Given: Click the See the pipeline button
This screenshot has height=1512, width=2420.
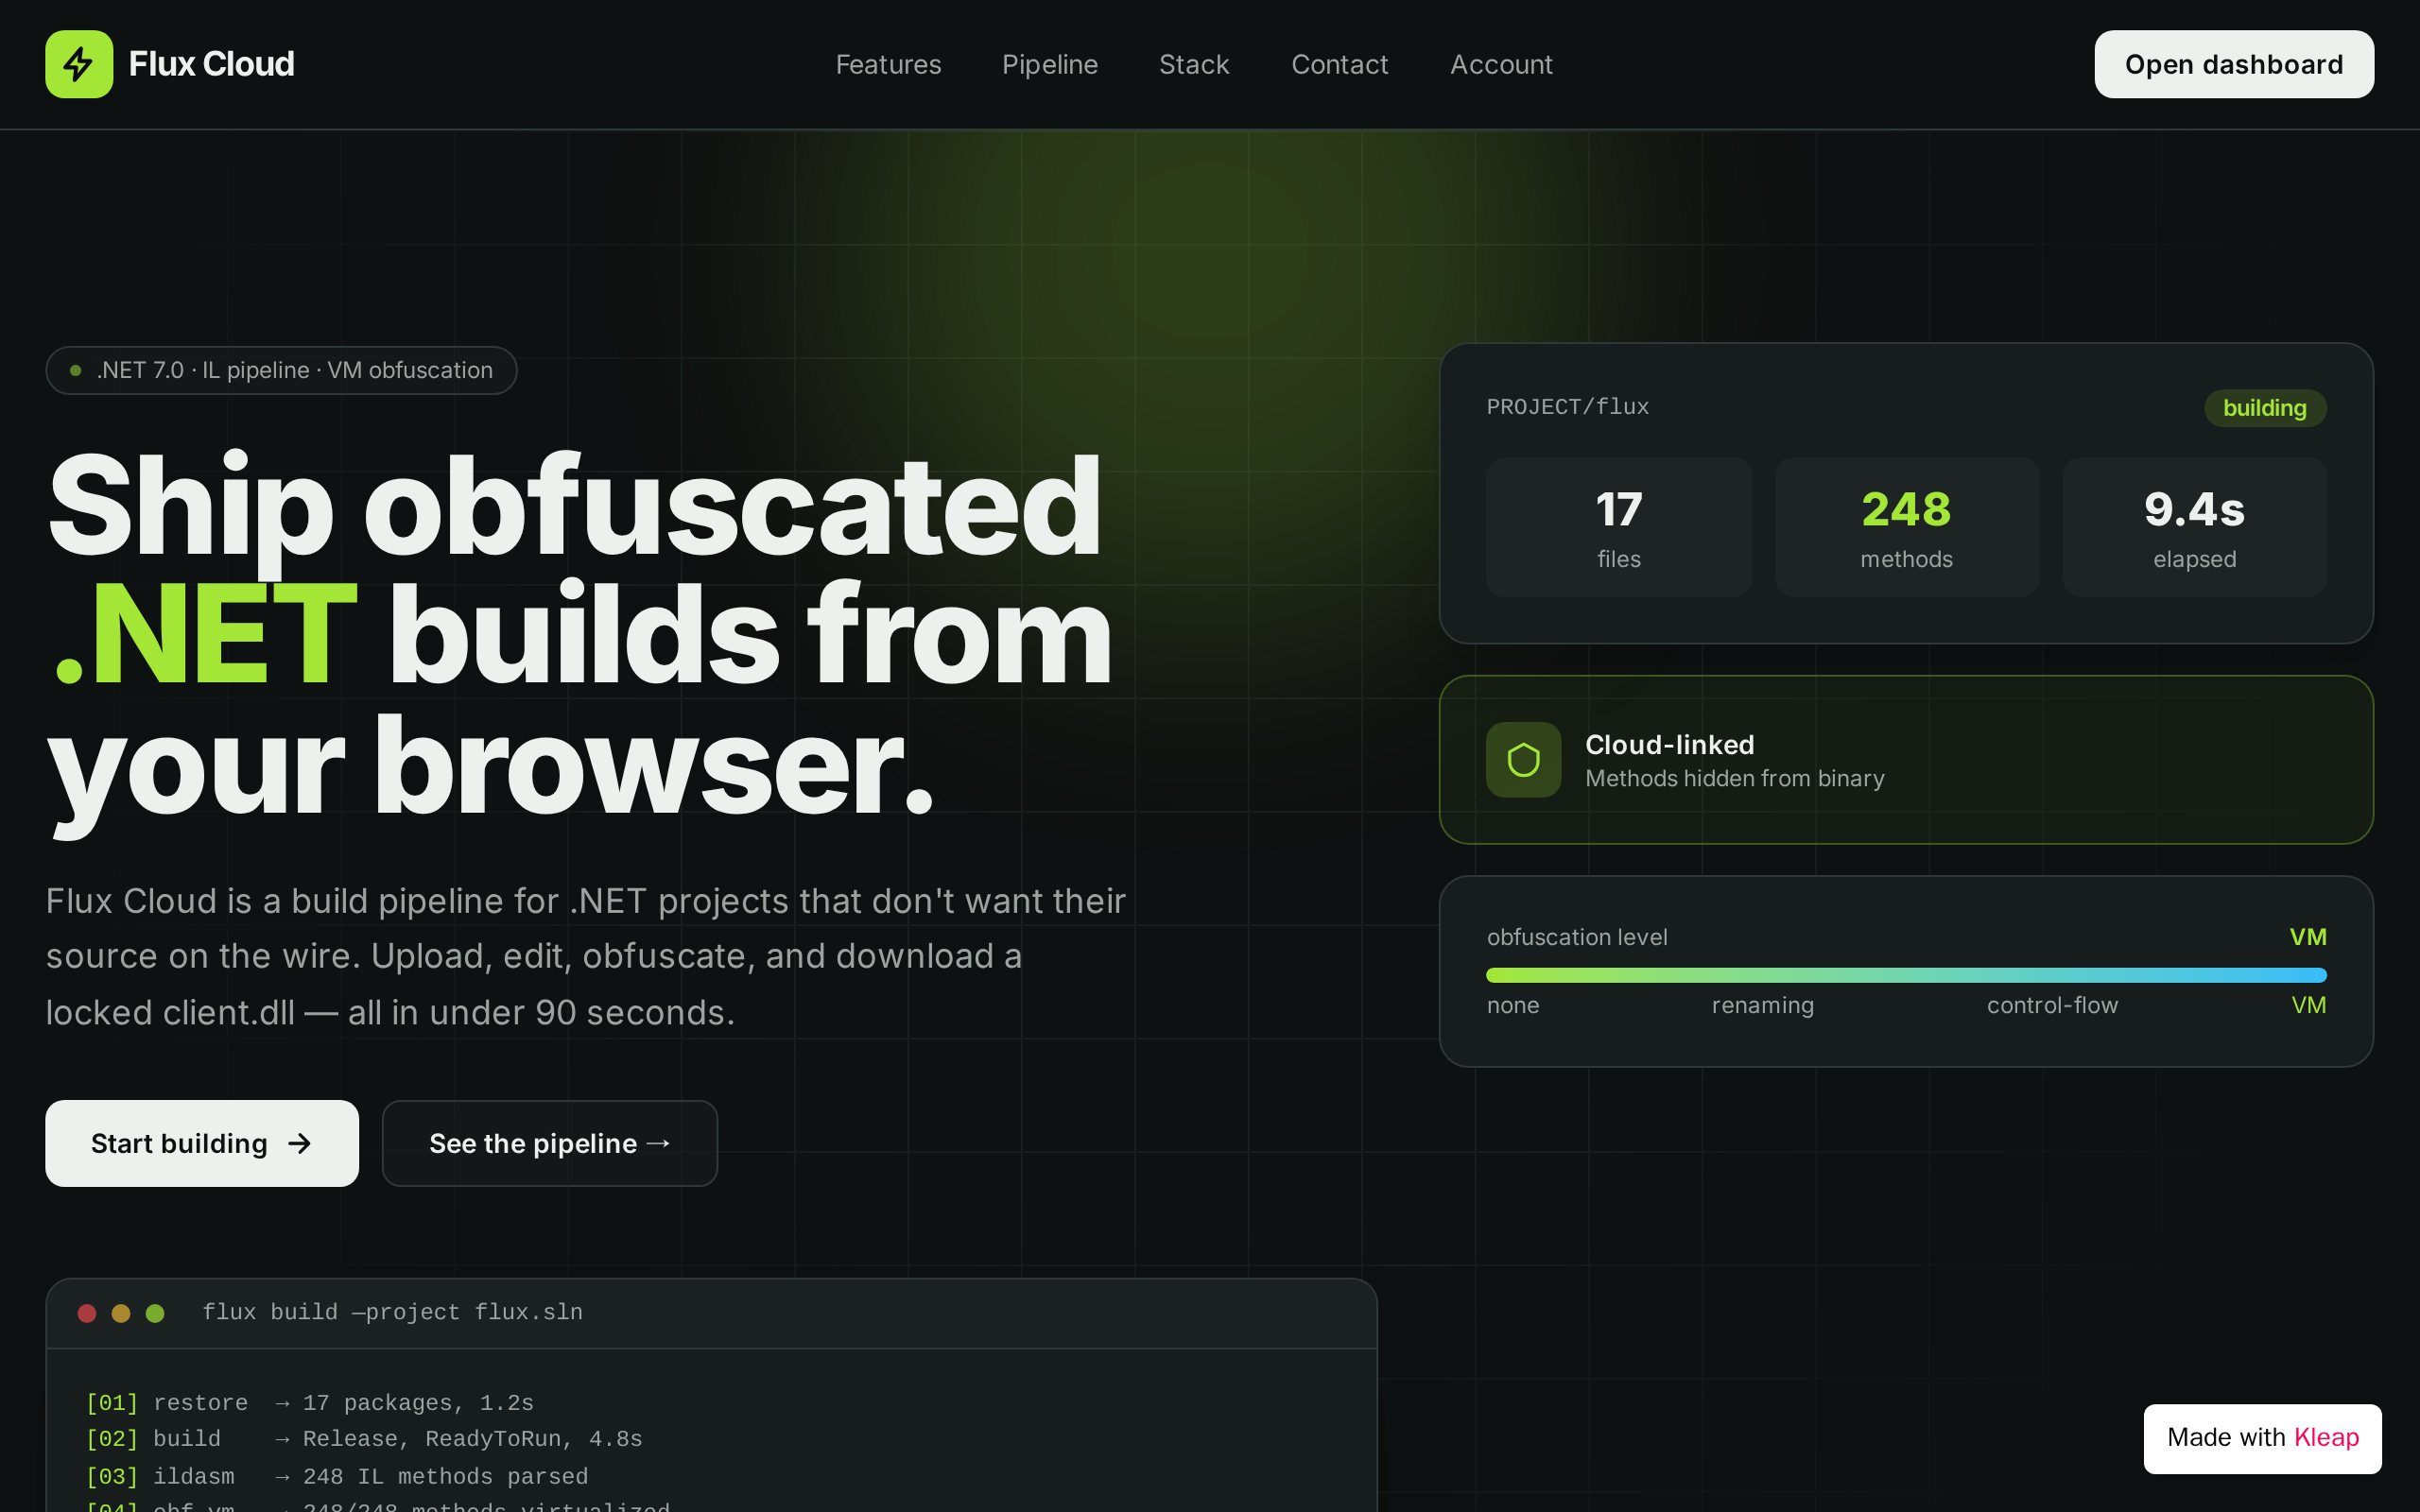Looking at the screenshot, I should click(x=550, y=1143).
